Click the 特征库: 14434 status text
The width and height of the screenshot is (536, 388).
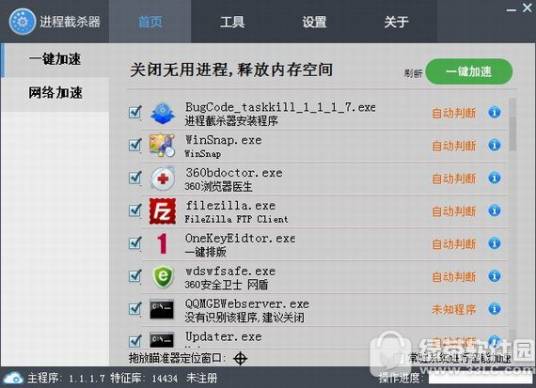point(144,378)
